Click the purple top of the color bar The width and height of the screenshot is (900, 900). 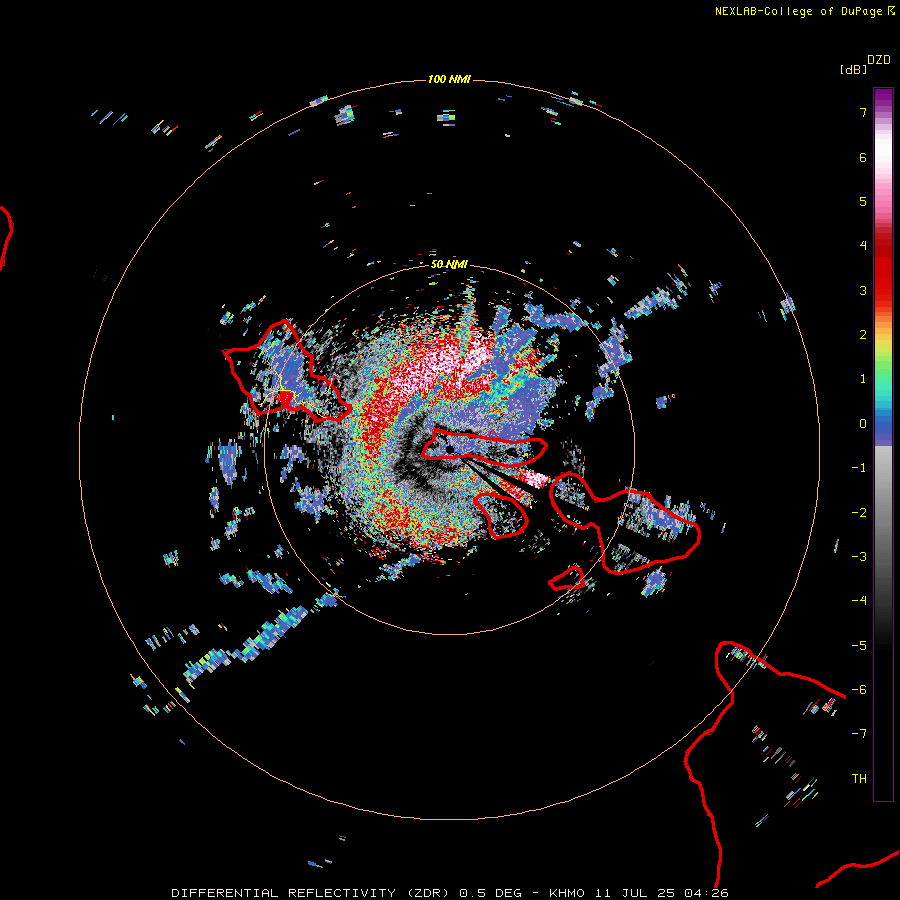883,98
